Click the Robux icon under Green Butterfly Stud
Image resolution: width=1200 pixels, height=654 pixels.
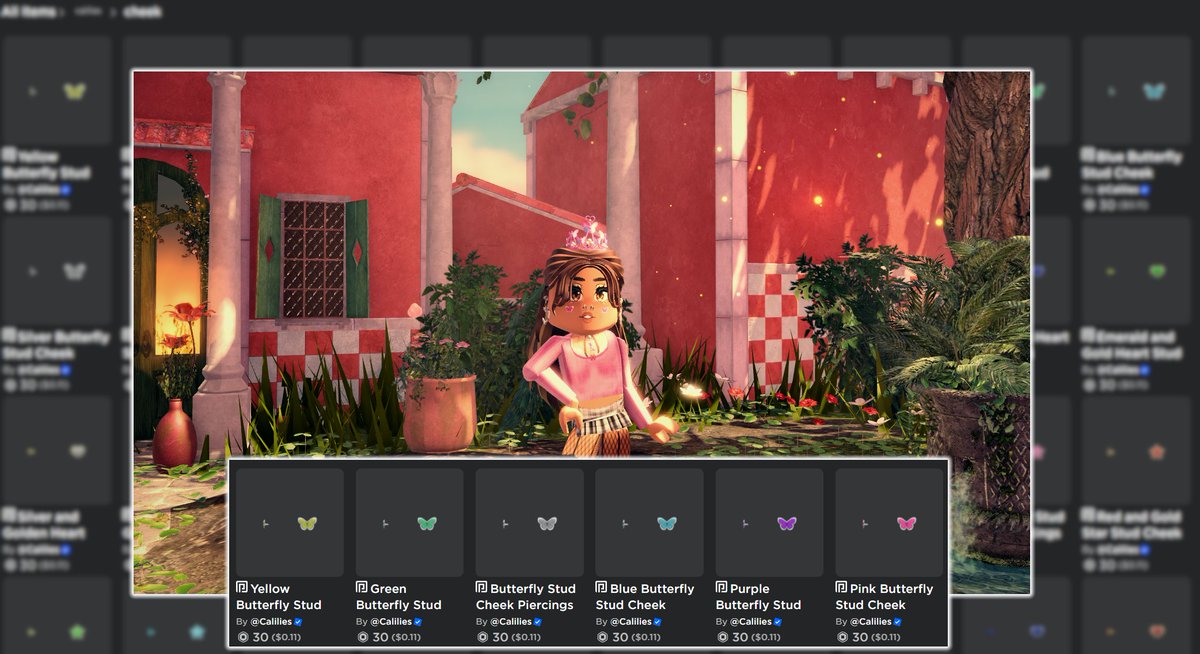362,637
